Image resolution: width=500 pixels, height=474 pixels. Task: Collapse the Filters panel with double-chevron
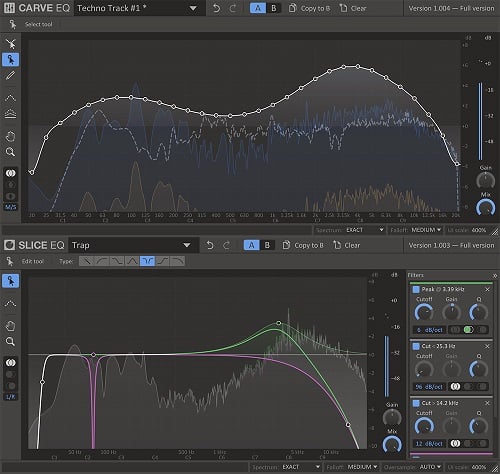pos(495,276)
